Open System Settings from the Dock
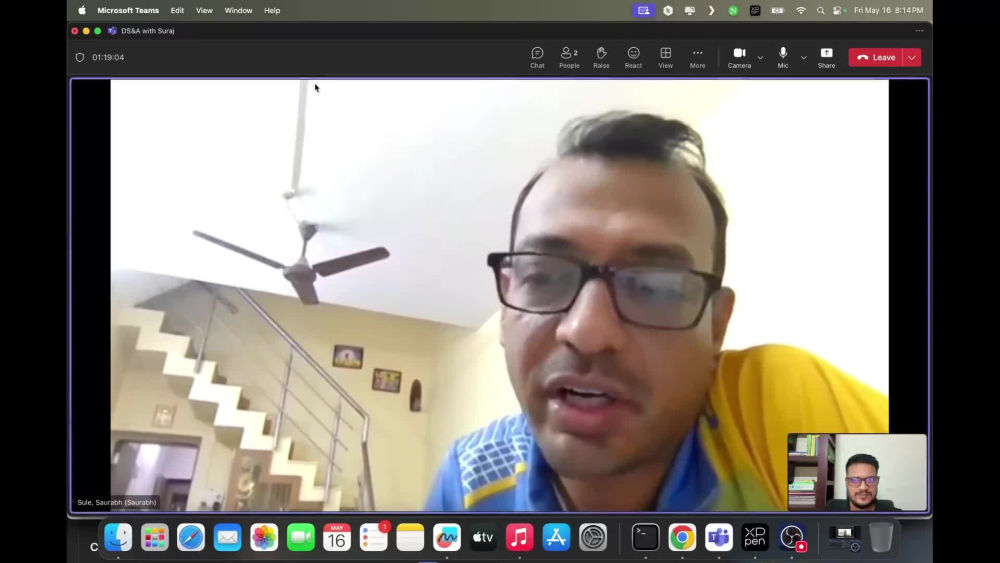The width and height of the screenshot is (1000, 563). tap(592, 537)
